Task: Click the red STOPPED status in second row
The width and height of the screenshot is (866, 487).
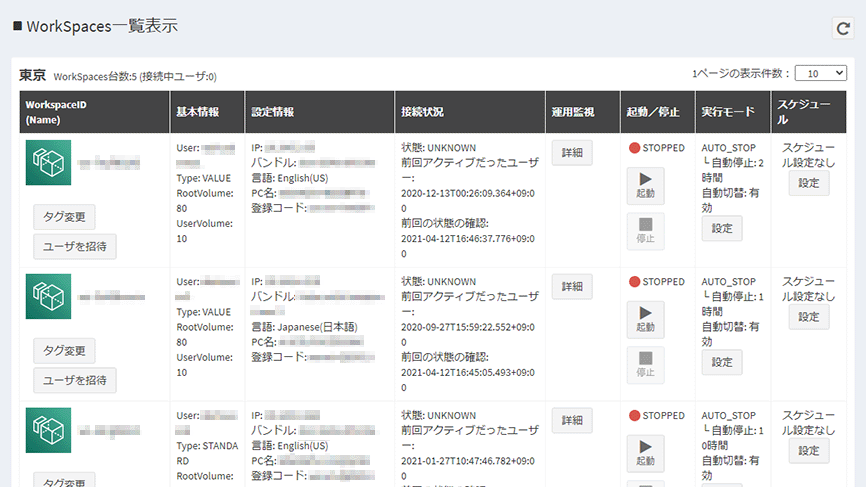Action: (x=657, y=282)
